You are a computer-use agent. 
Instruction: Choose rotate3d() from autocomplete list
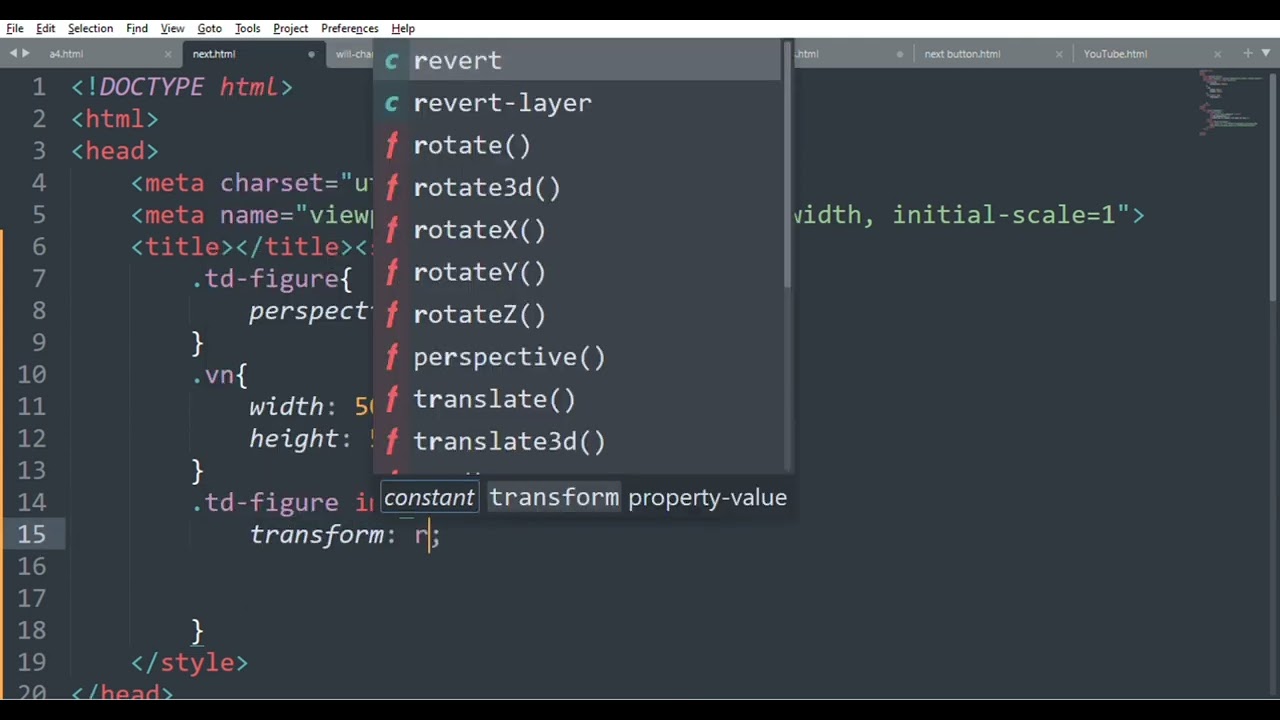tap(576, 187)
